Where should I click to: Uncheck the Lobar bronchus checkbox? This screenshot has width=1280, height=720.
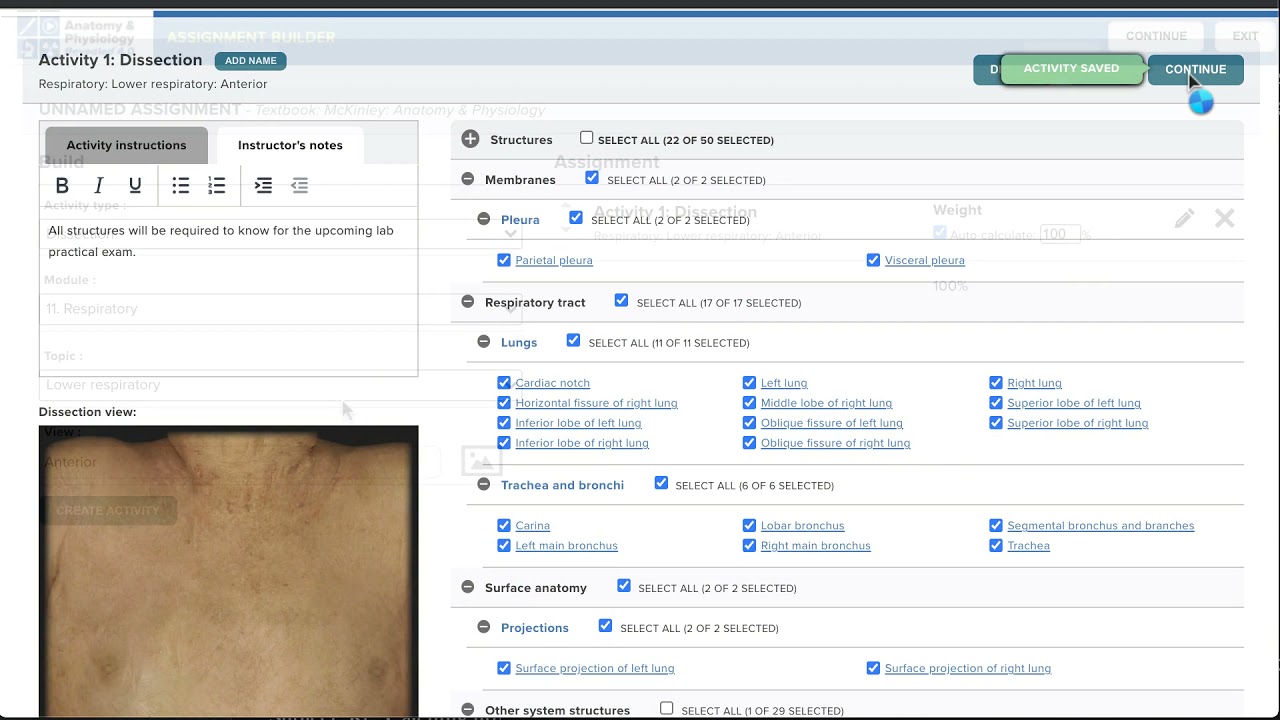[749, 525]
